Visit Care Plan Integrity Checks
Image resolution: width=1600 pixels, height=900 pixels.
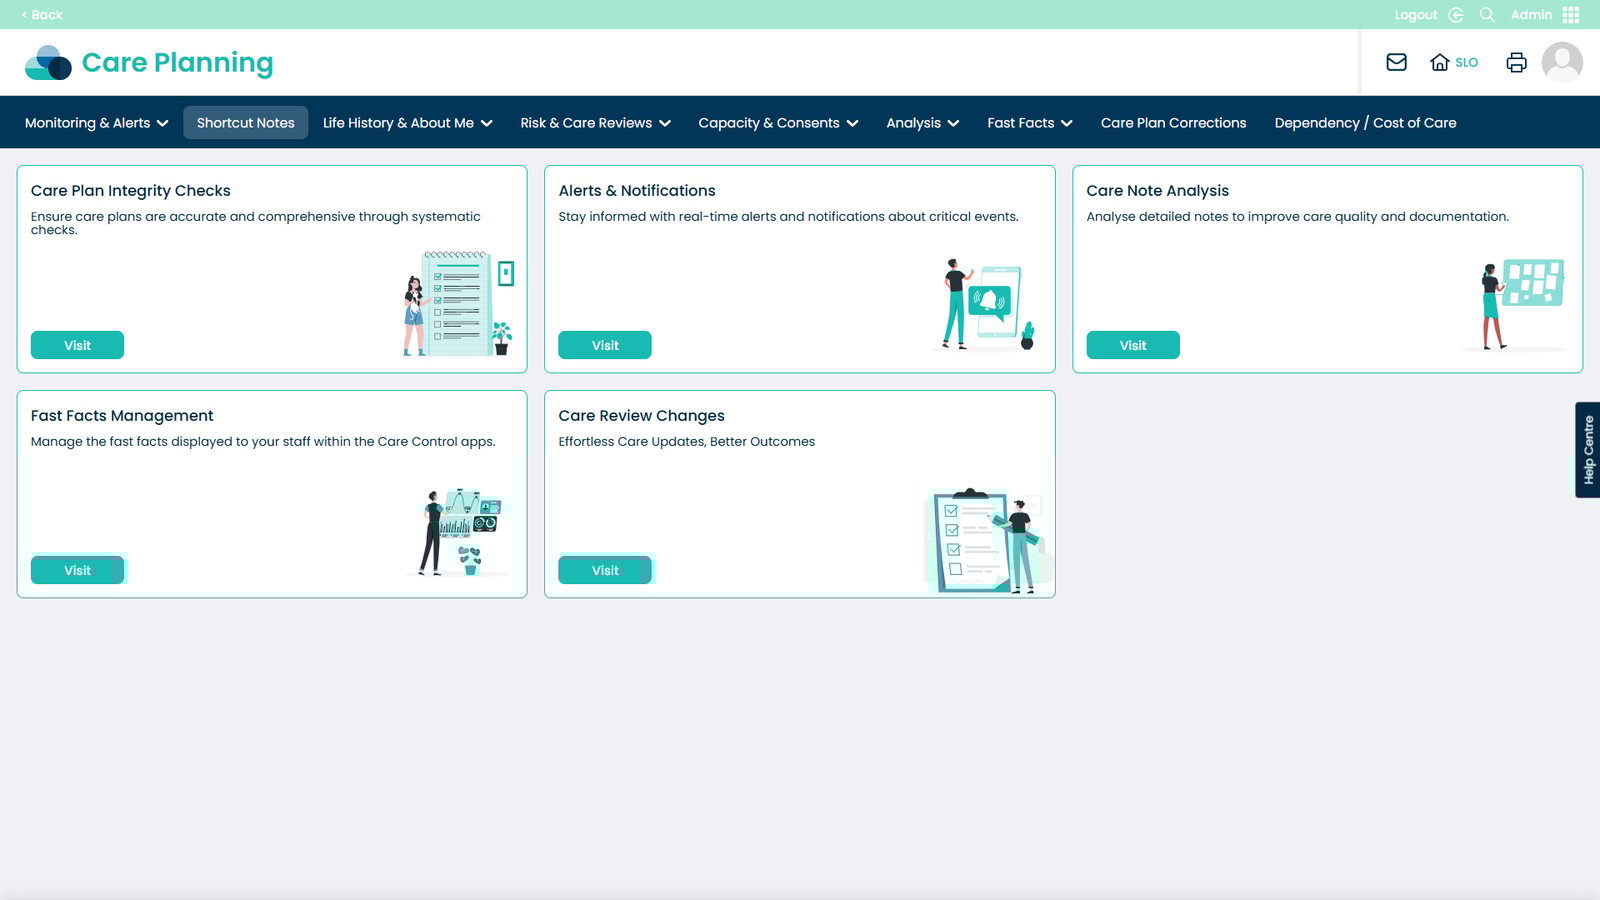point(77,345)
